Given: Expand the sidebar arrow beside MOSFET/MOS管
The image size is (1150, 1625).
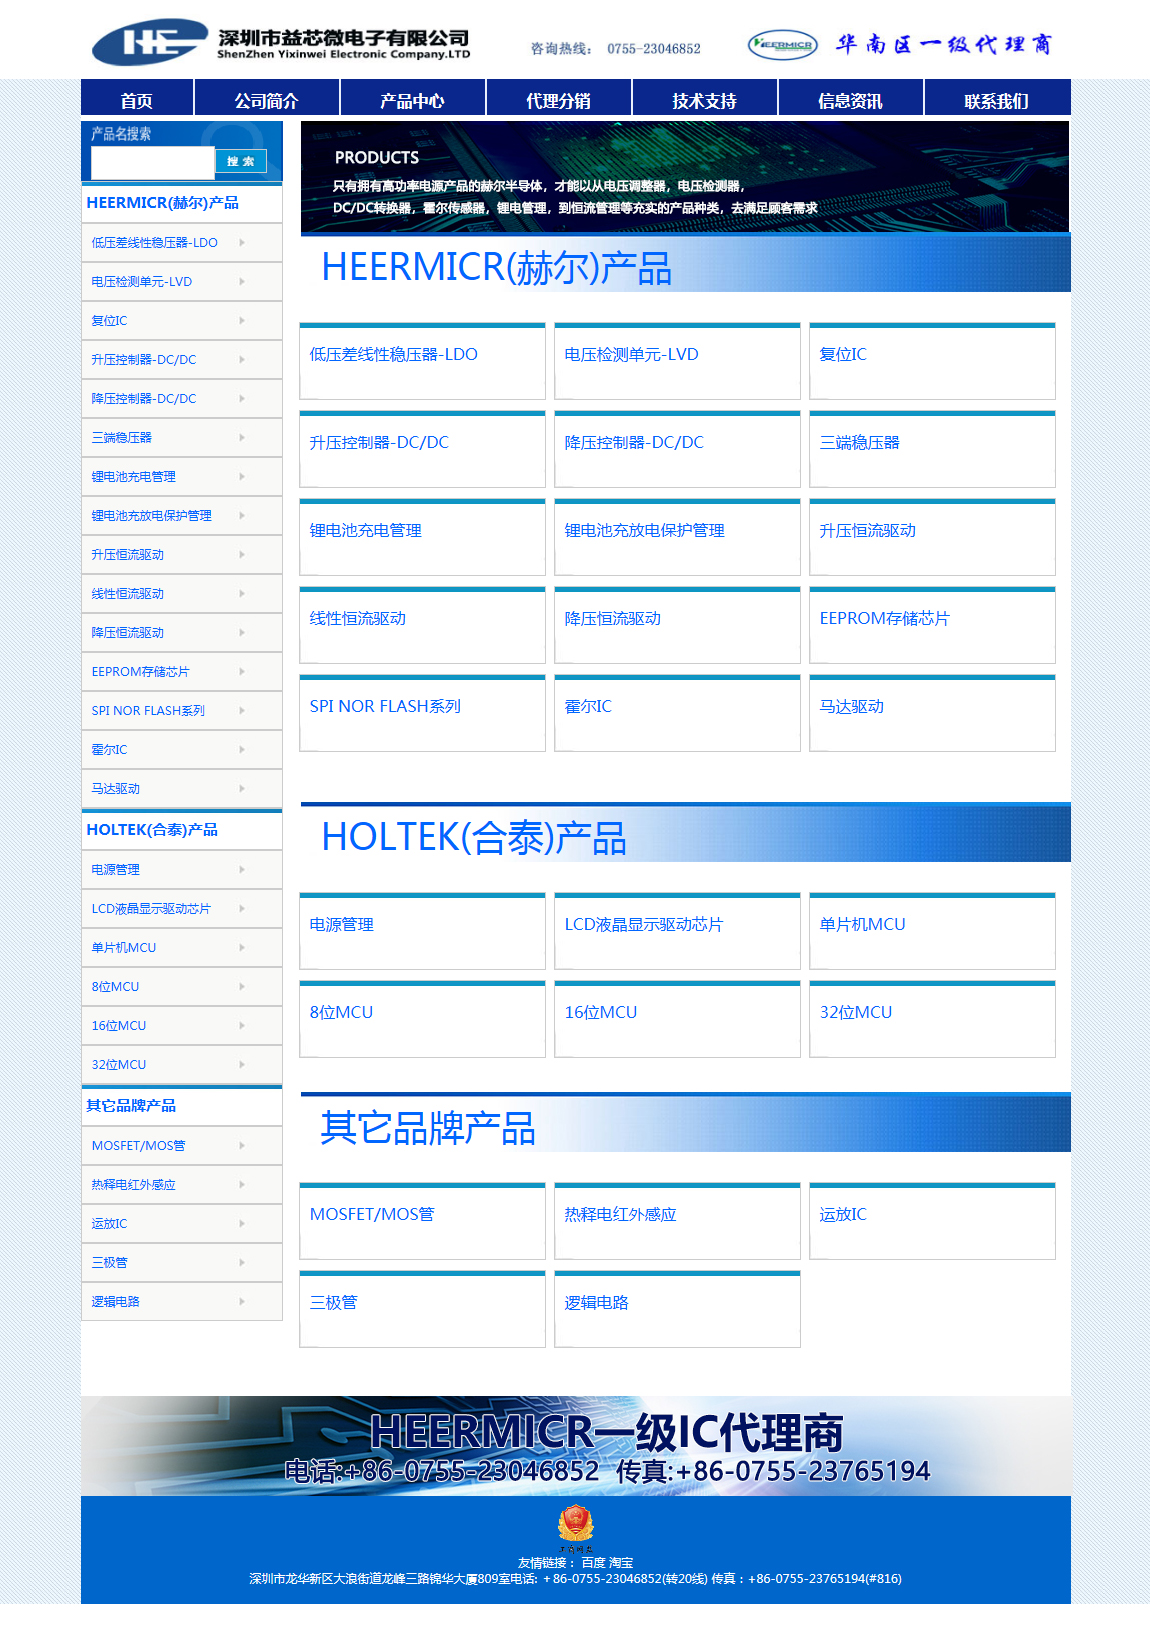Looking at the screenshot, I should click(242, 1145).
